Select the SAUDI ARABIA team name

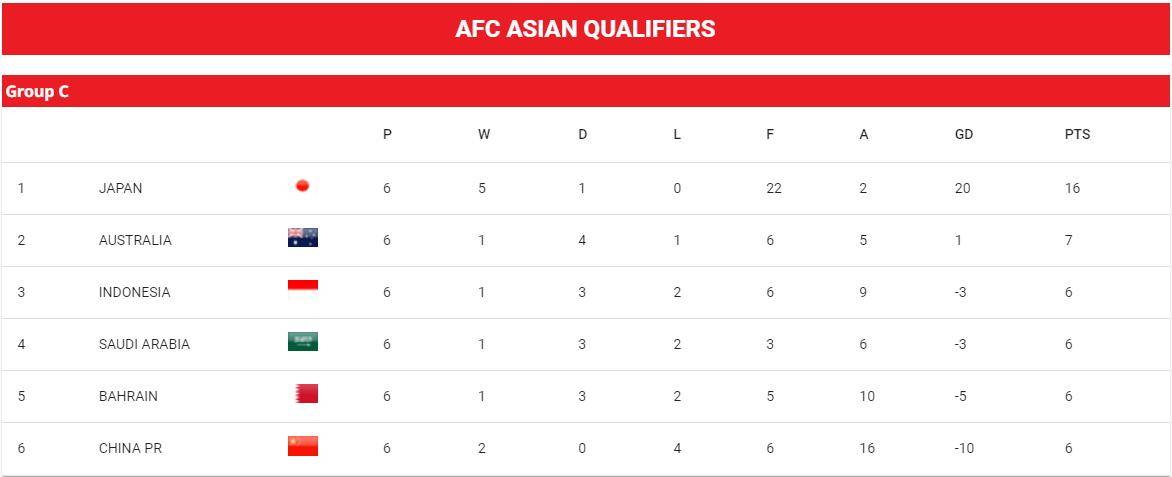click(144, 344)
